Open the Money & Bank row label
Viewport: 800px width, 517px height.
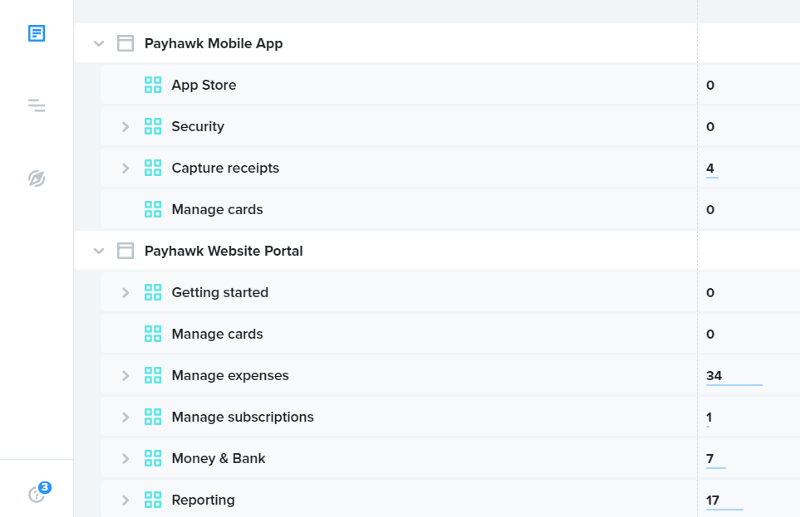click(218, 458)
